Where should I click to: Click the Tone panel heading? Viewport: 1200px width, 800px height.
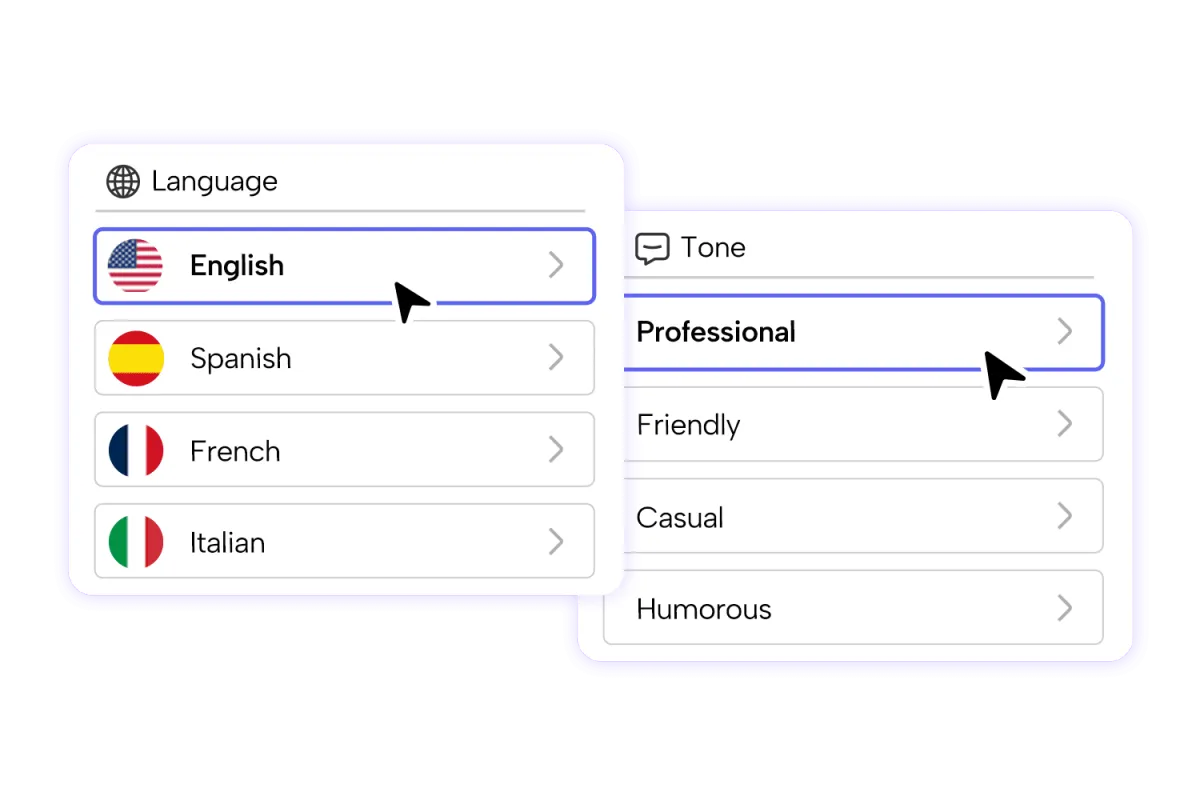tap(713, 248)
